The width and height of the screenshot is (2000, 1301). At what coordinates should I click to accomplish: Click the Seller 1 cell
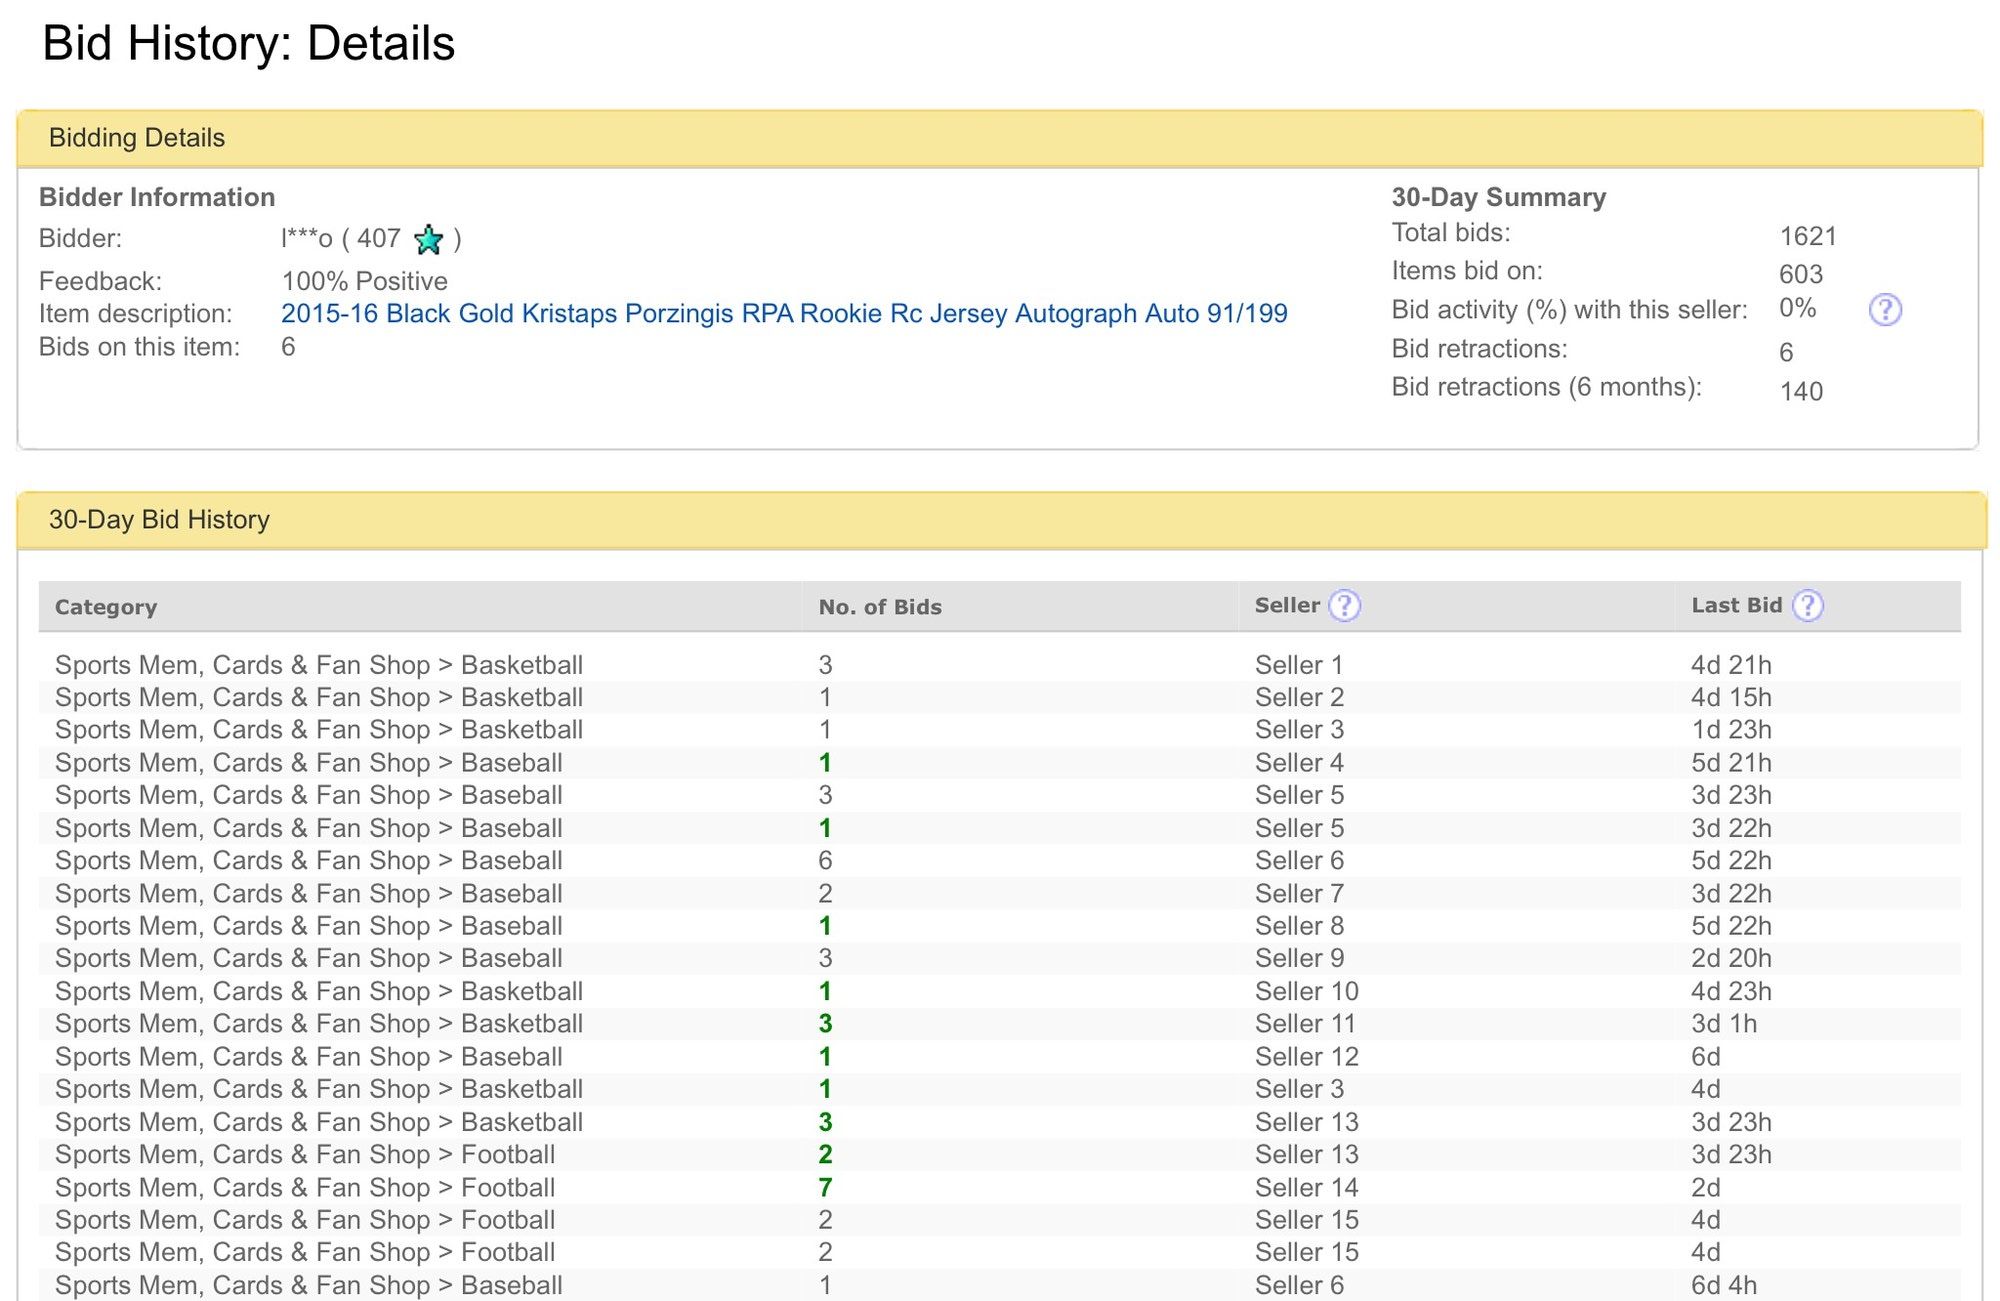click(1299, 665)
